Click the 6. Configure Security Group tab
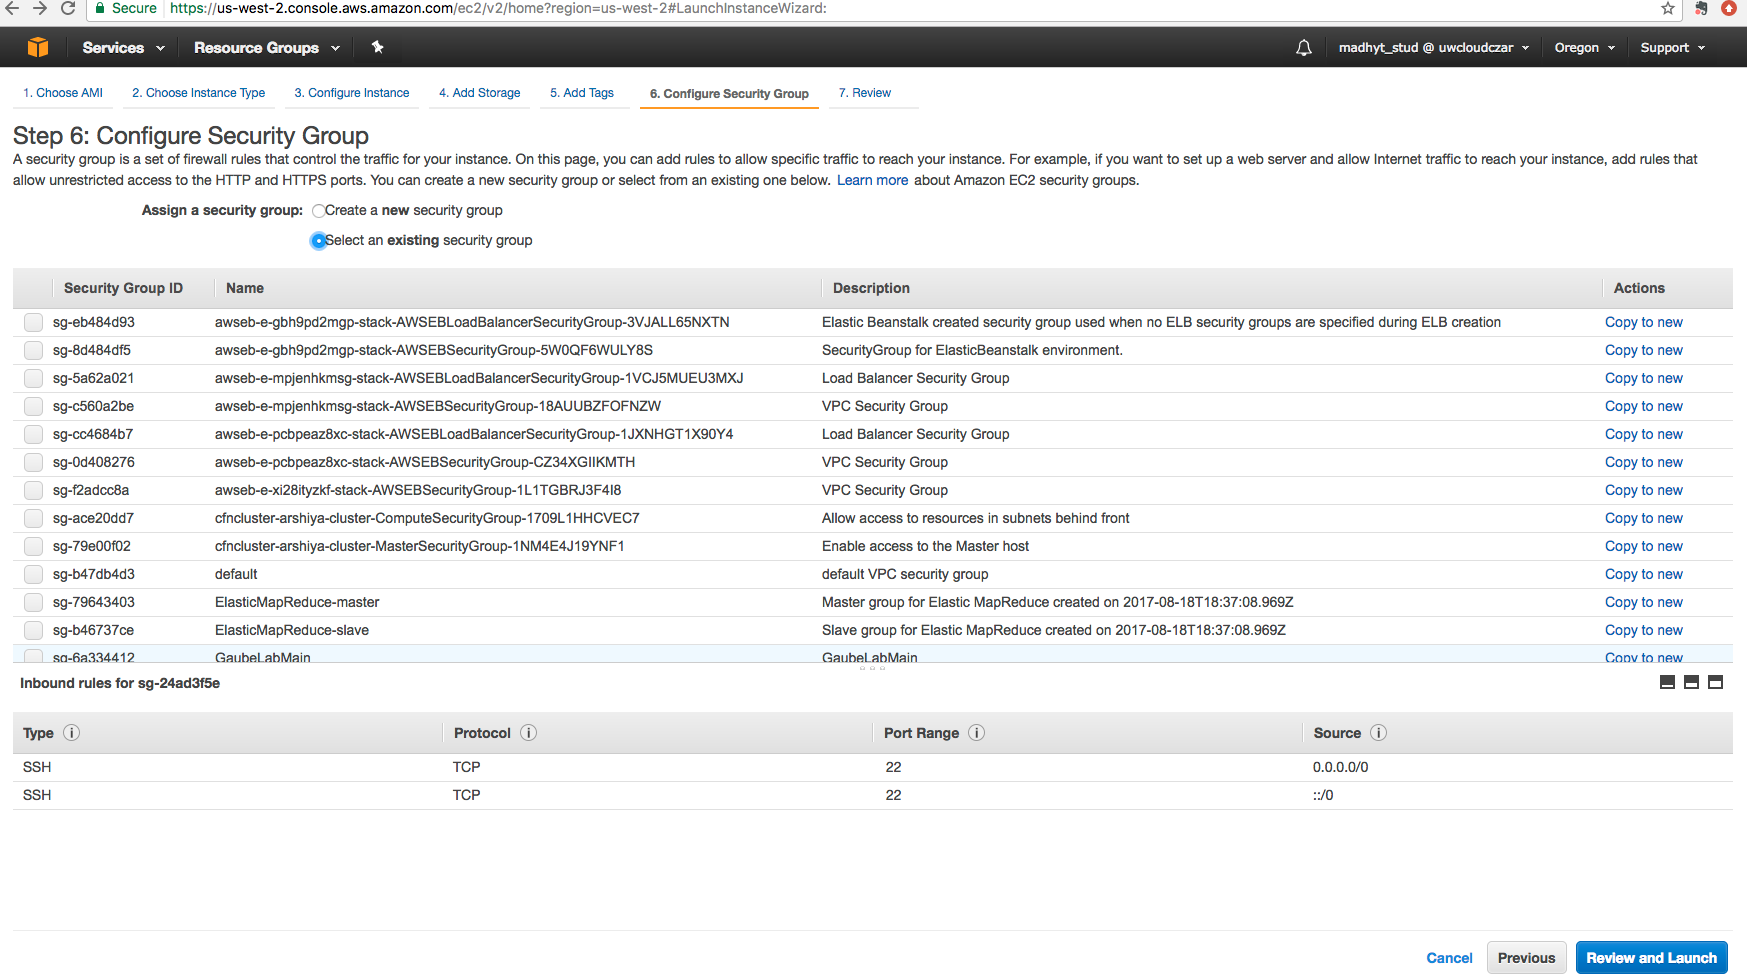The image size is (1747, 980). tap(729, 94)
